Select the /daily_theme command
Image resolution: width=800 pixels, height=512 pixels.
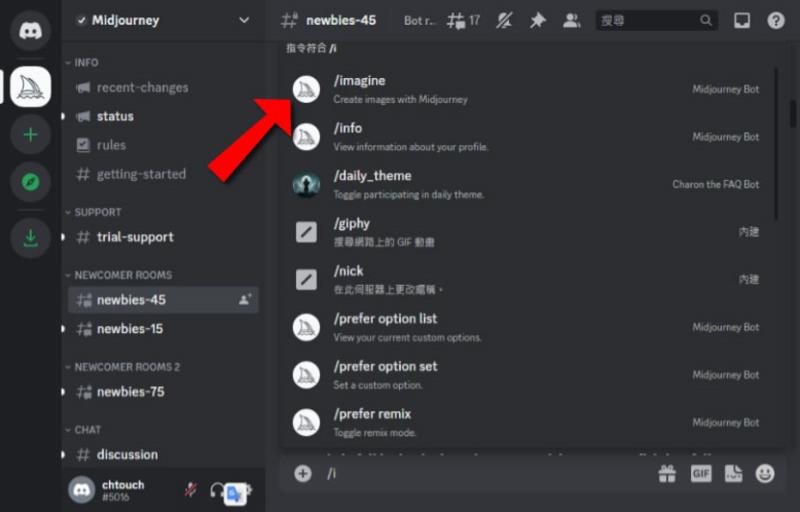[x=527, y=185]
